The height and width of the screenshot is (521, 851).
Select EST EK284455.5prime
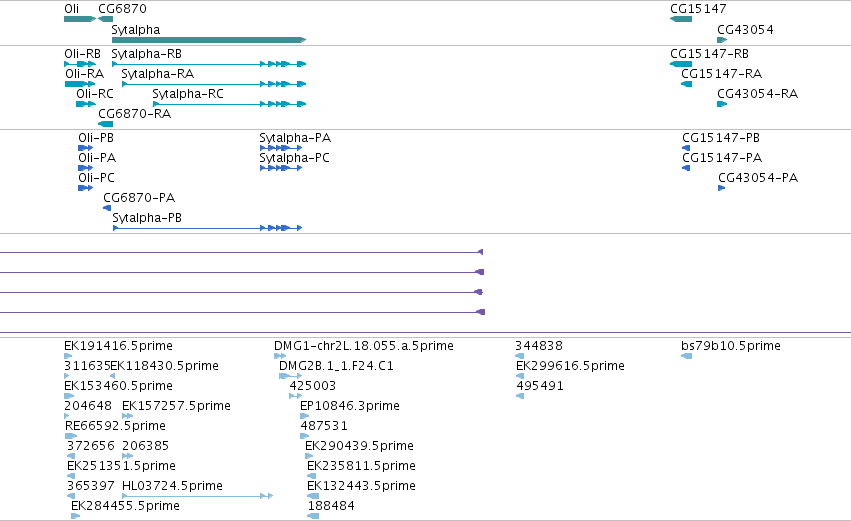75,516
